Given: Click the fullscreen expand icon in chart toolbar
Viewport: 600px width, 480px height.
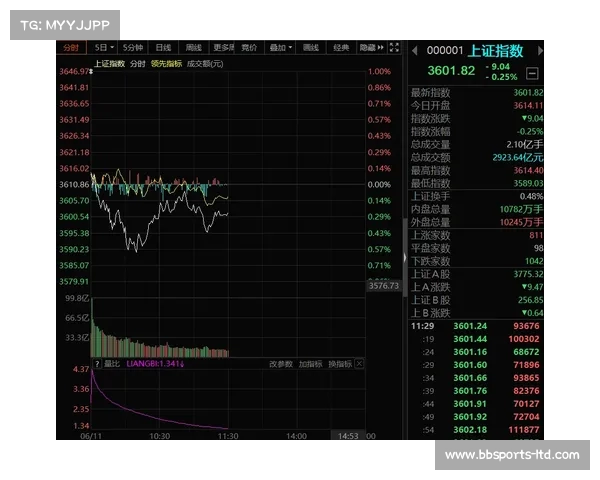Looking at the screenshot, I should [x=395, y=47].
